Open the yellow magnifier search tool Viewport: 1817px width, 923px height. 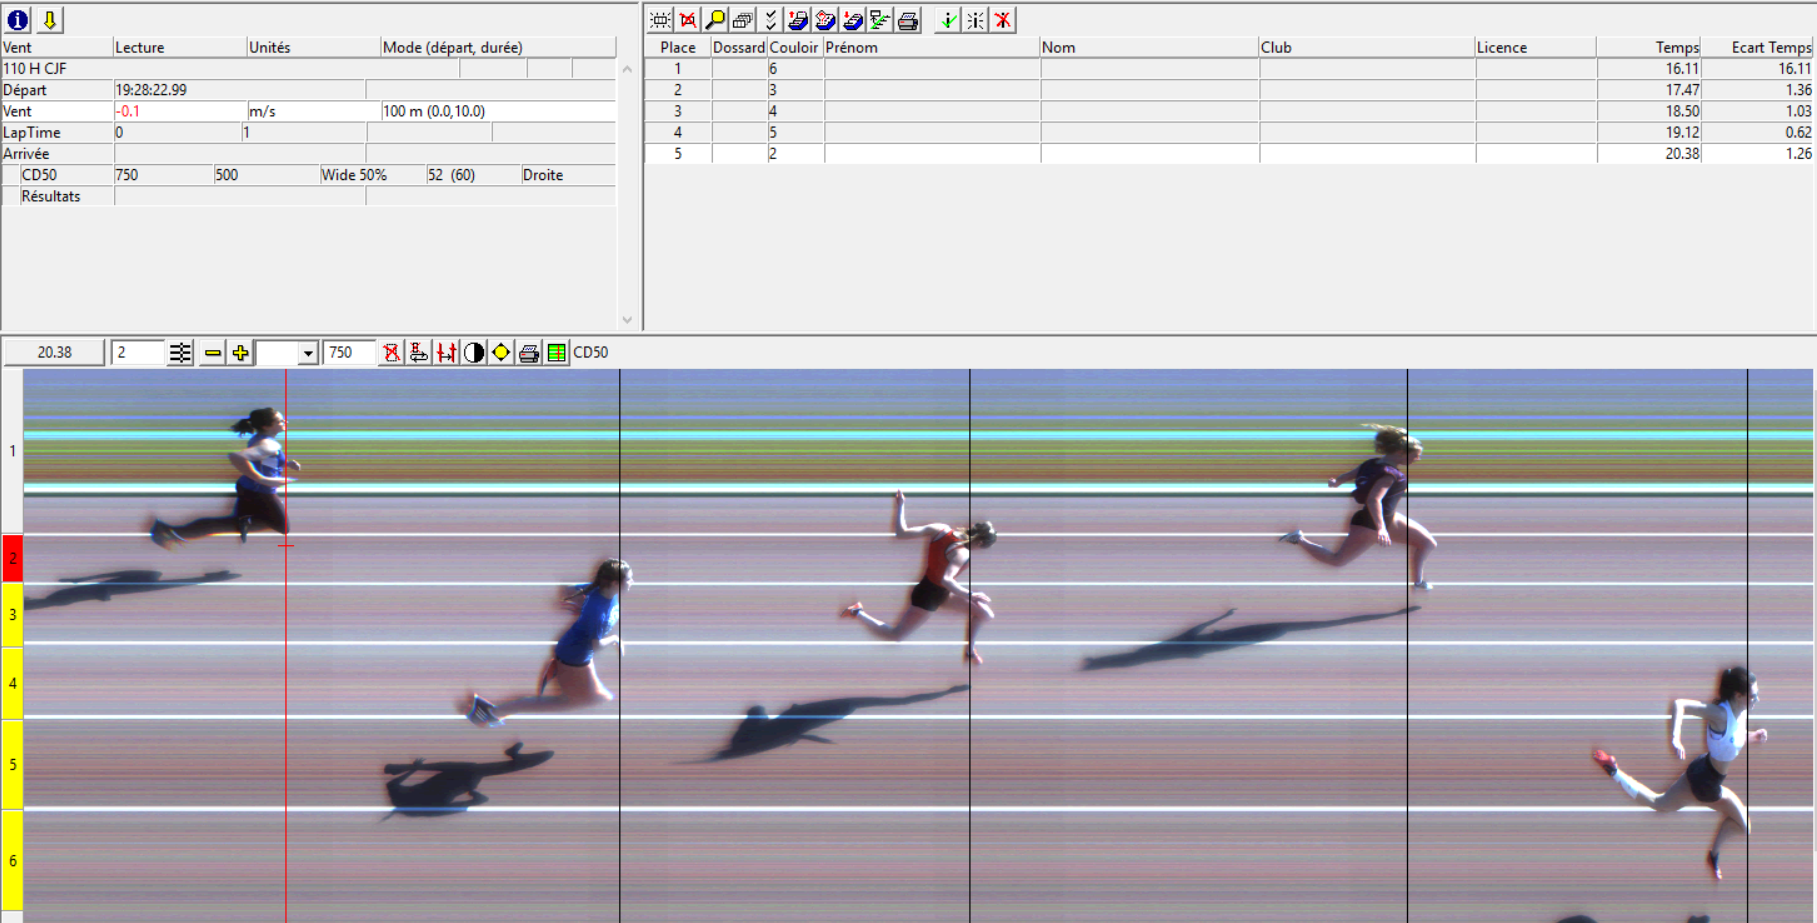click(715, 20)
